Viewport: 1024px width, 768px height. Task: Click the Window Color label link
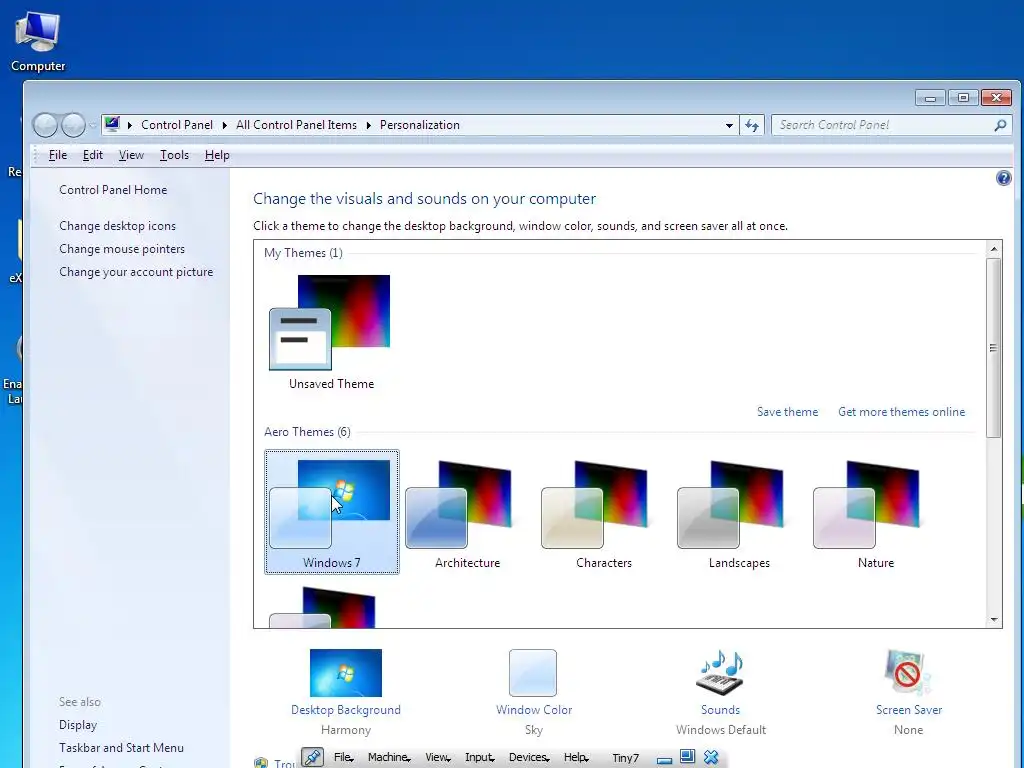tap(534, 710)
